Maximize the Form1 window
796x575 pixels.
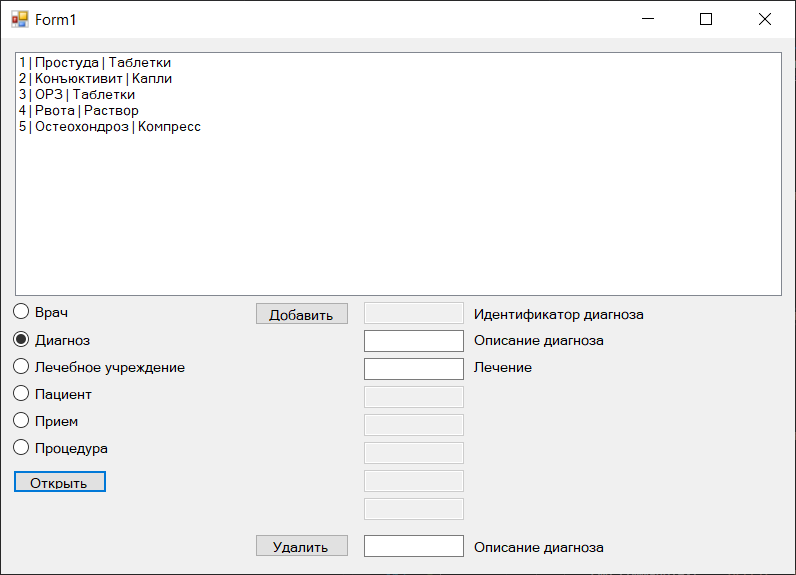click(x=706, y=19)
